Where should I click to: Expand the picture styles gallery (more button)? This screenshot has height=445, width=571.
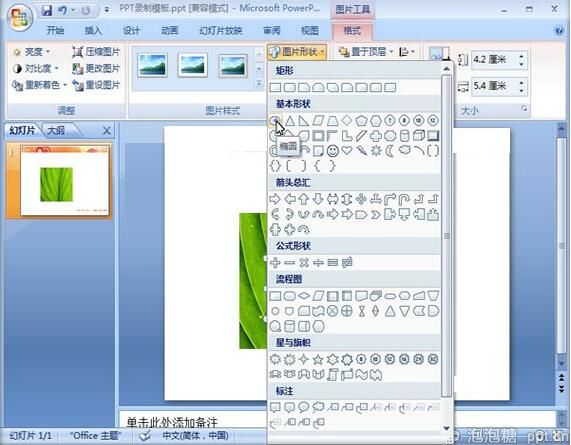(259, 83)
